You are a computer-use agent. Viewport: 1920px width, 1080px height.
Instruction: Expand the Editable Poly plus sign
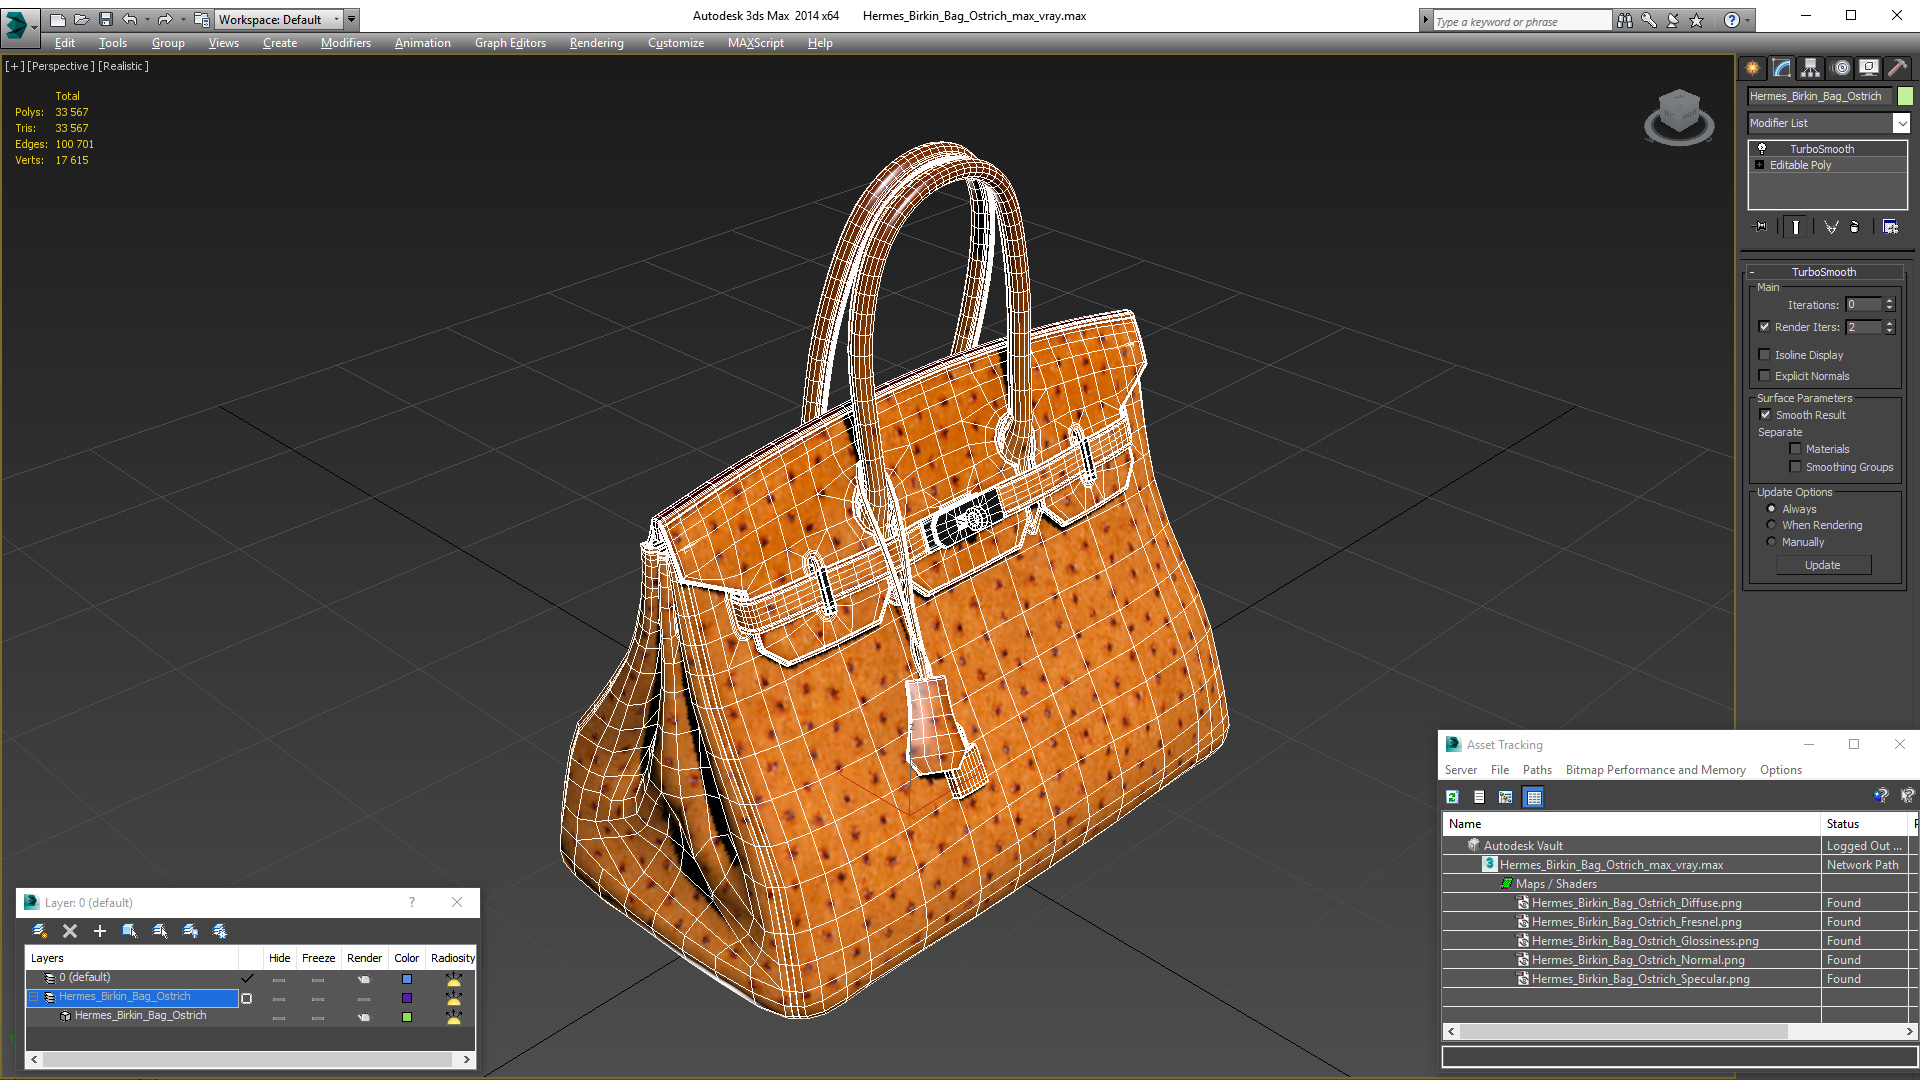pos(1760,165)
